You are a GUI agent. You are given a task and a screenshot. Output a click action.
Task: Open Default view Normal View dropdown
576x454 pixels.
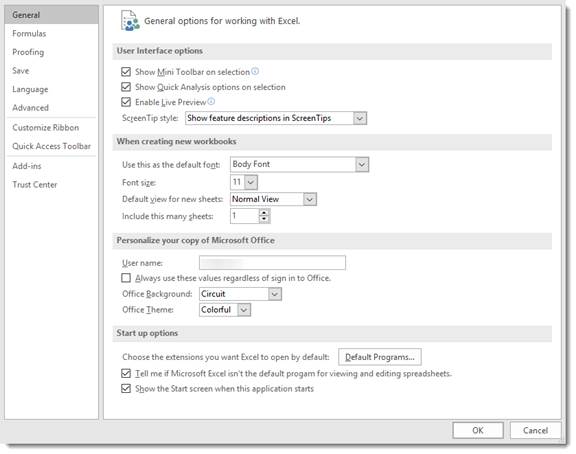click(x=273, y=199)
